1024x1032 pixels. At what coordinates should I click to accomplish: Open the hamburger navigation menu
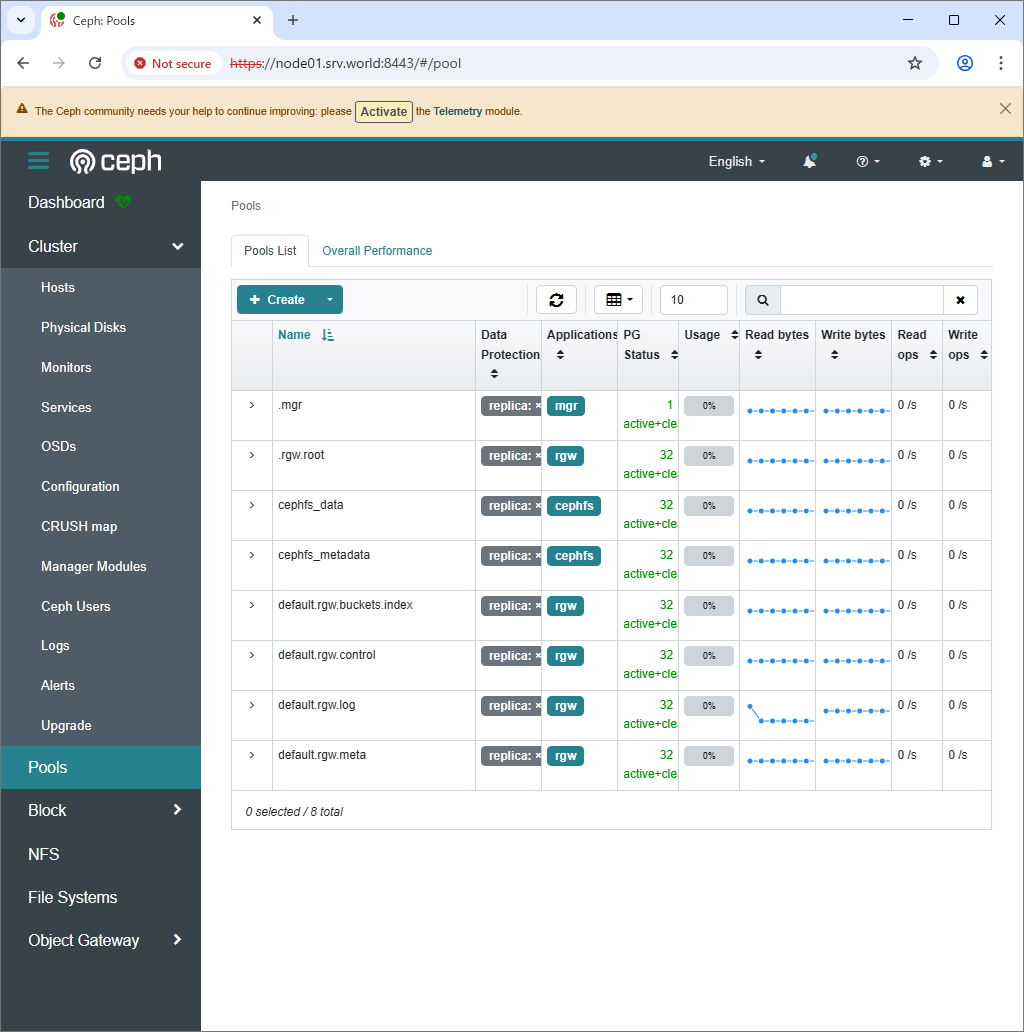coord(38,161)
